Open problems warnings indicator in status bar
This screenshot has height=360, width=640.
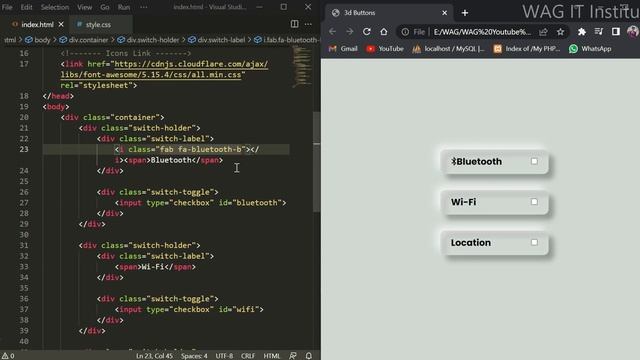click(8, 356)
